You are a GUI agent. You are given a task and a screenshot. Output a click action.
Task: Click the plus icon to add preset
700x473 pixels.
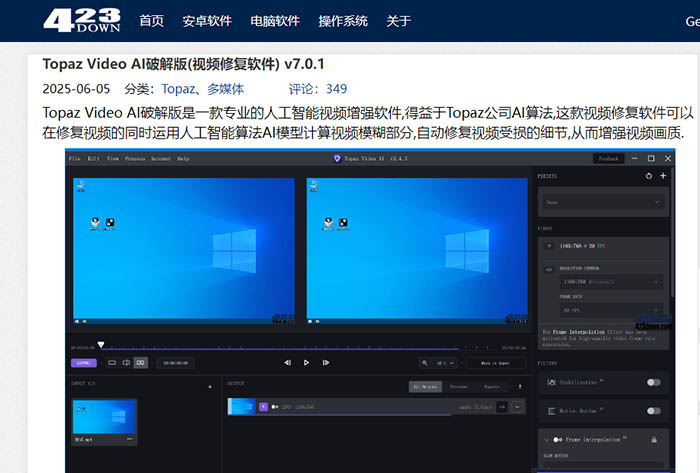point(663,176)
